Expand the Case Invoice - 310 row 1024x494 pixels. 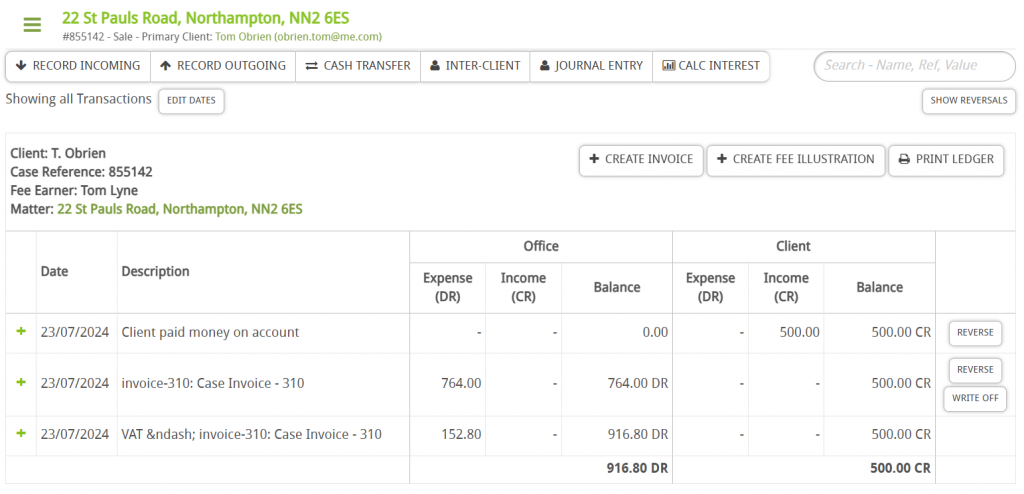[x=21, y=383]
